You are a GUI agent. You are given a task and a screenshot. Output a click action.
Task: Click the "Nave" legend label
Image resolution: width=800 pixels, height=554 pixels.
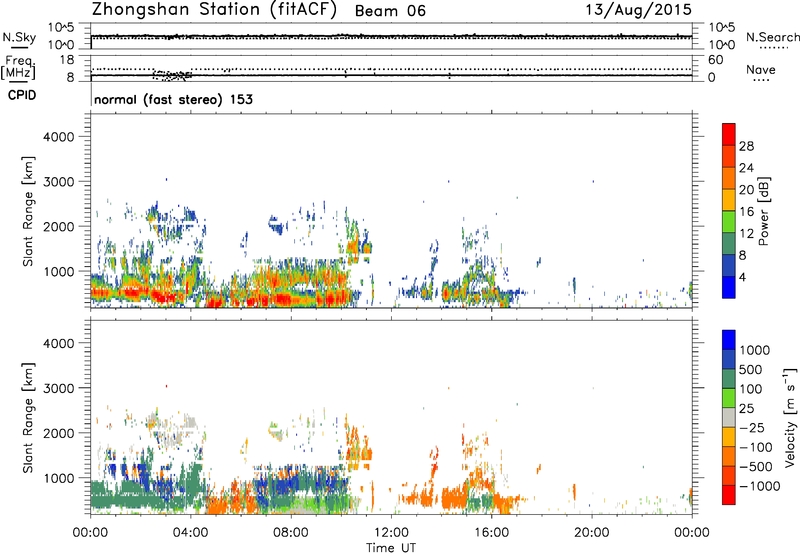[x=761, y=69]
